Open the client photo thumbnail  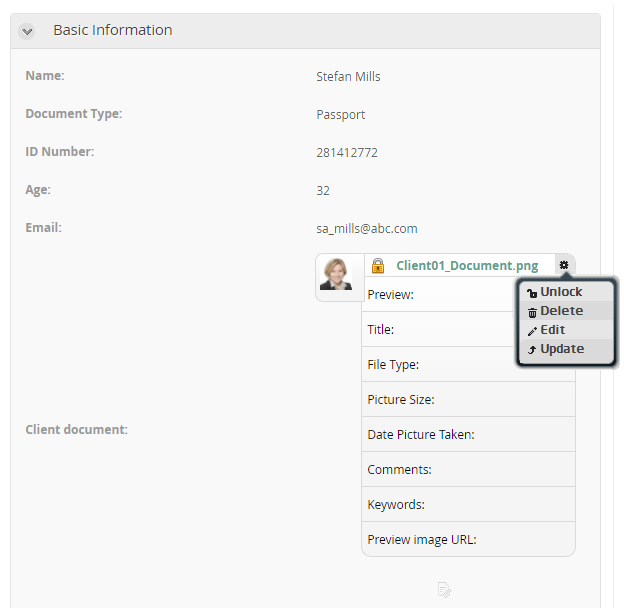(336, 274)
